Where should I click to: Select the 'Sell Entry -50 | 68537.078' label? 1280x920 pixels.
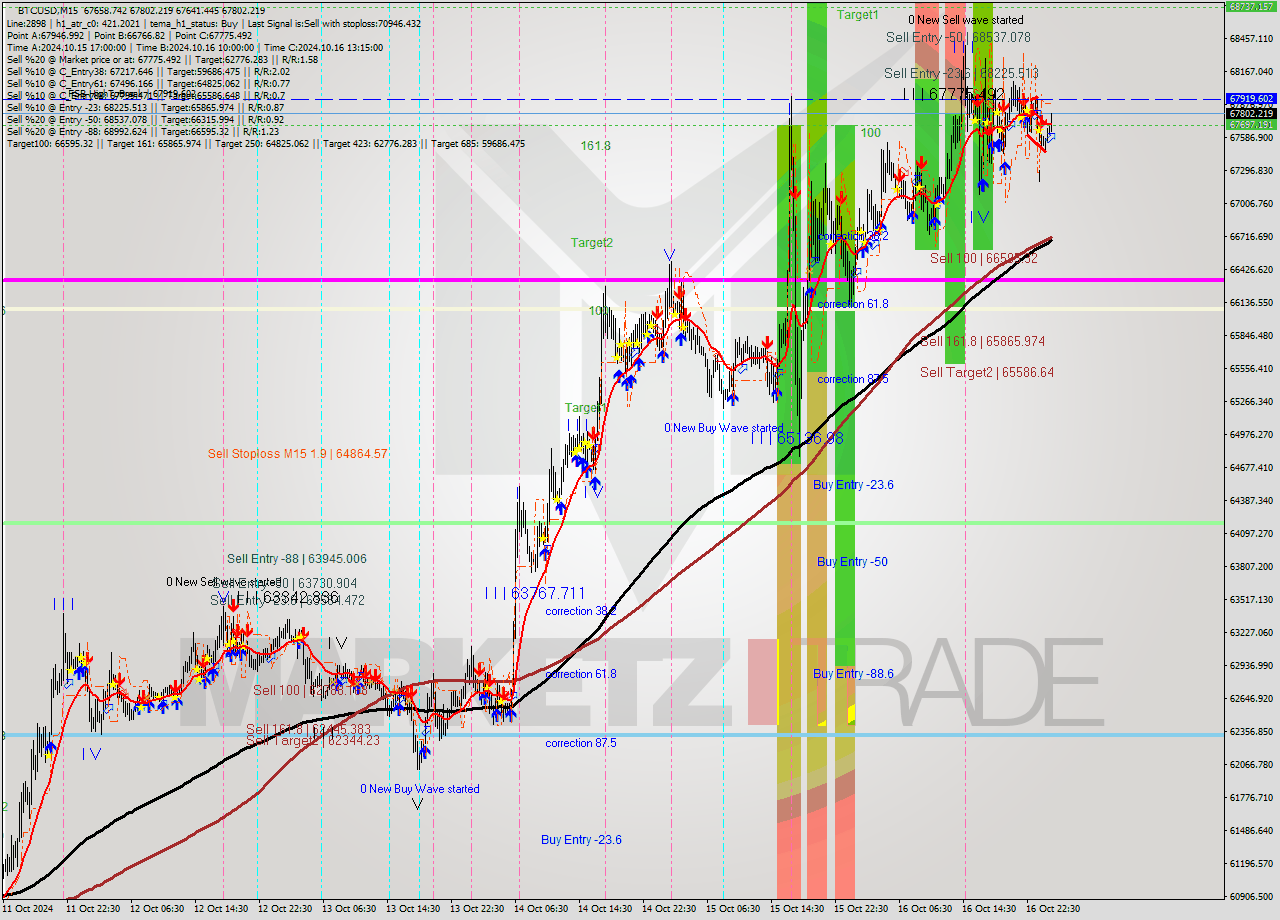pyautogui.click(x=958, y=37)
